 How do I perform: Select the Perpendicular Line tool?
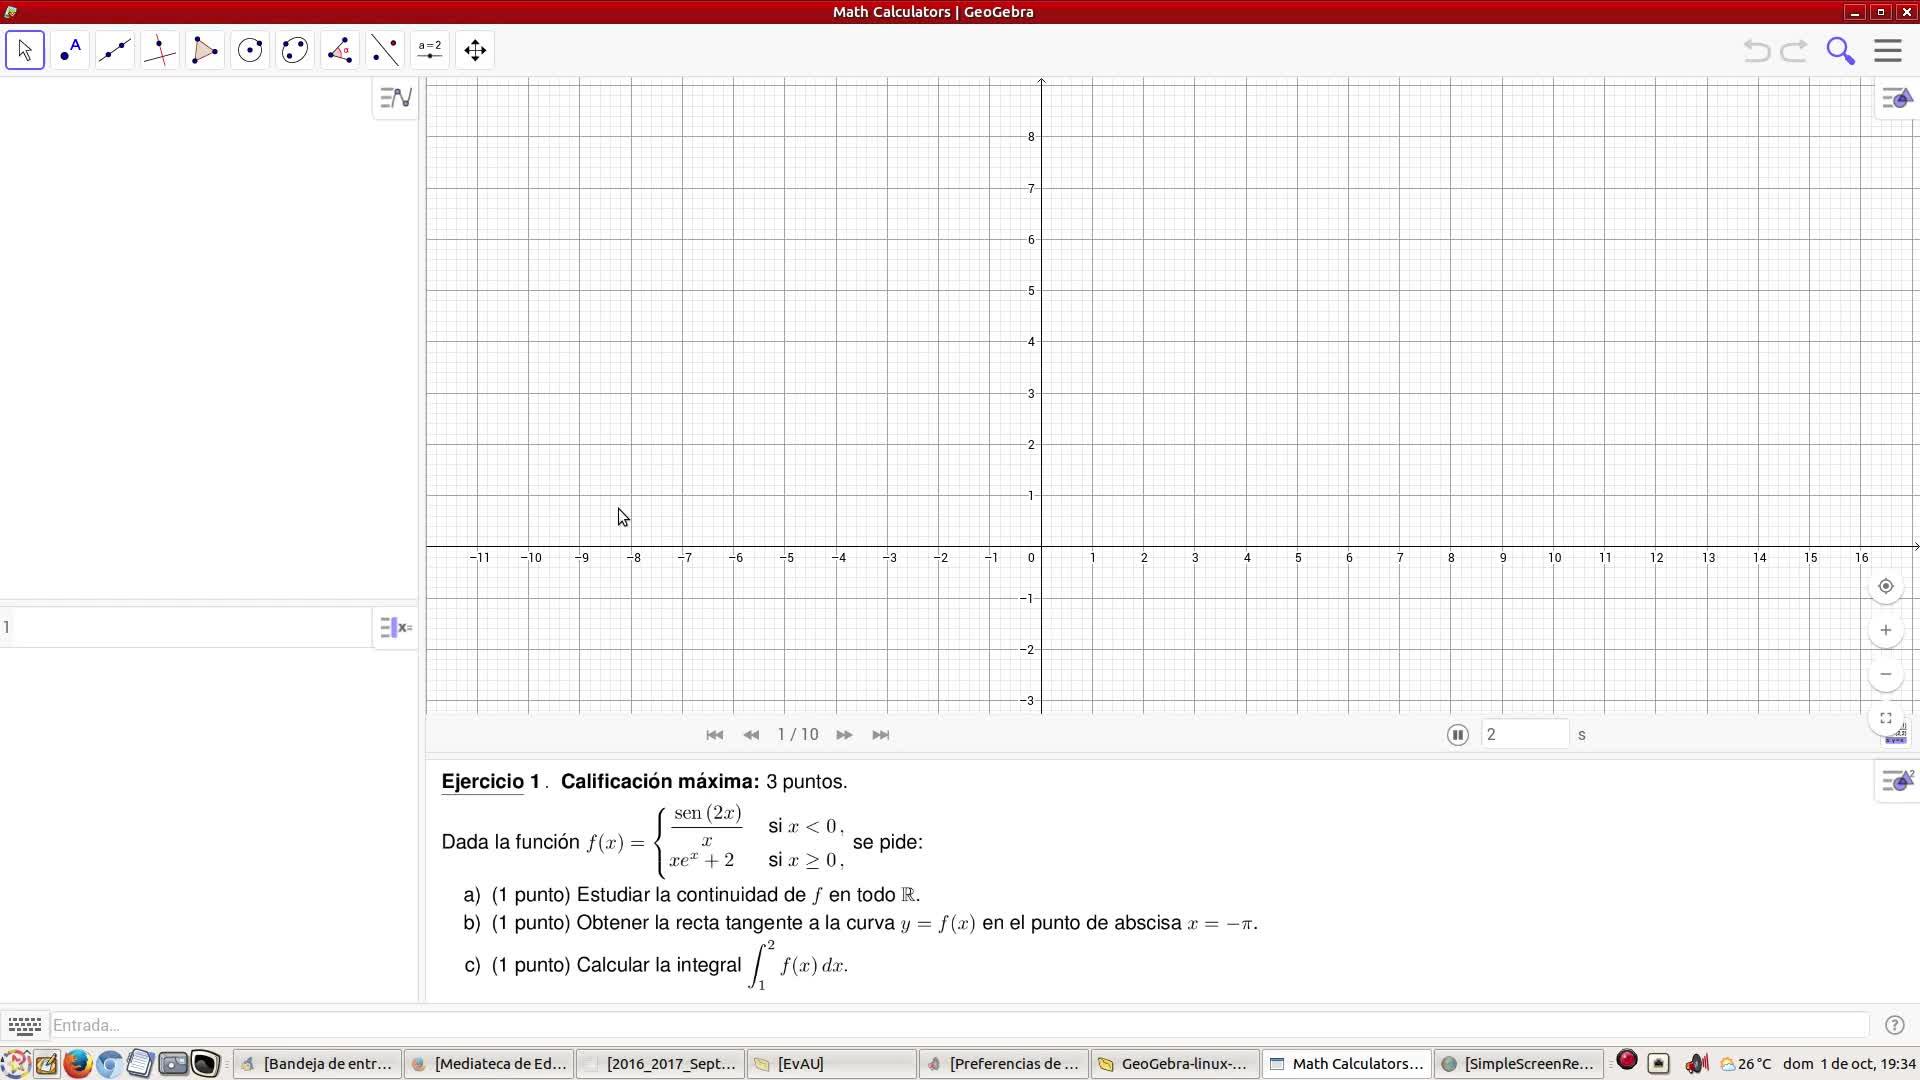pyautogui.click(x=160, y=50)
